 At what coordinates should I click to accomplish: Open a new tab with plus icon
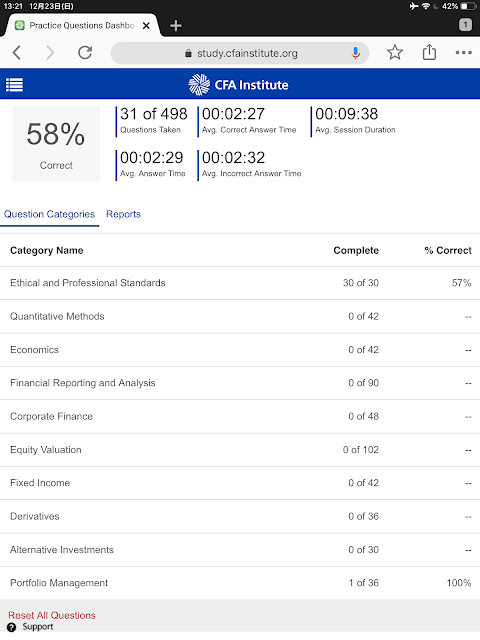[176, 26]
